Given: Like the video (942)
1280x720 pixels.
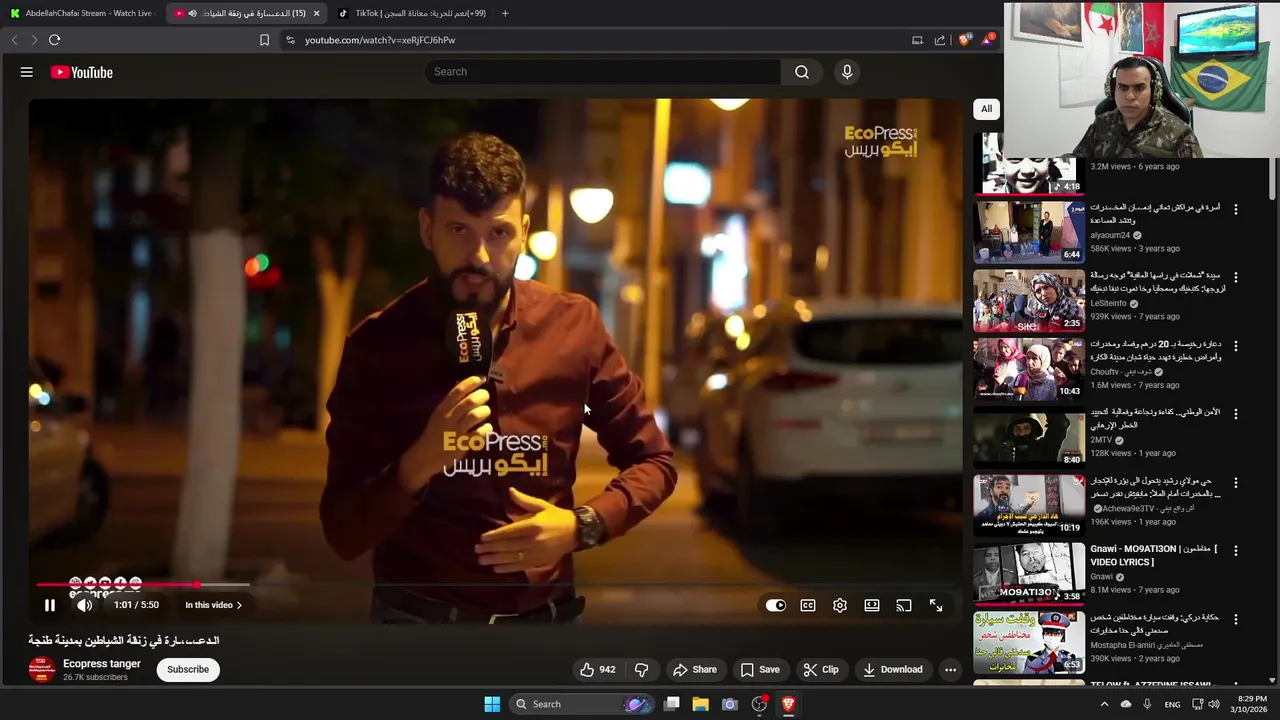Looking at the screenshot, I should (x=598, y=669).
